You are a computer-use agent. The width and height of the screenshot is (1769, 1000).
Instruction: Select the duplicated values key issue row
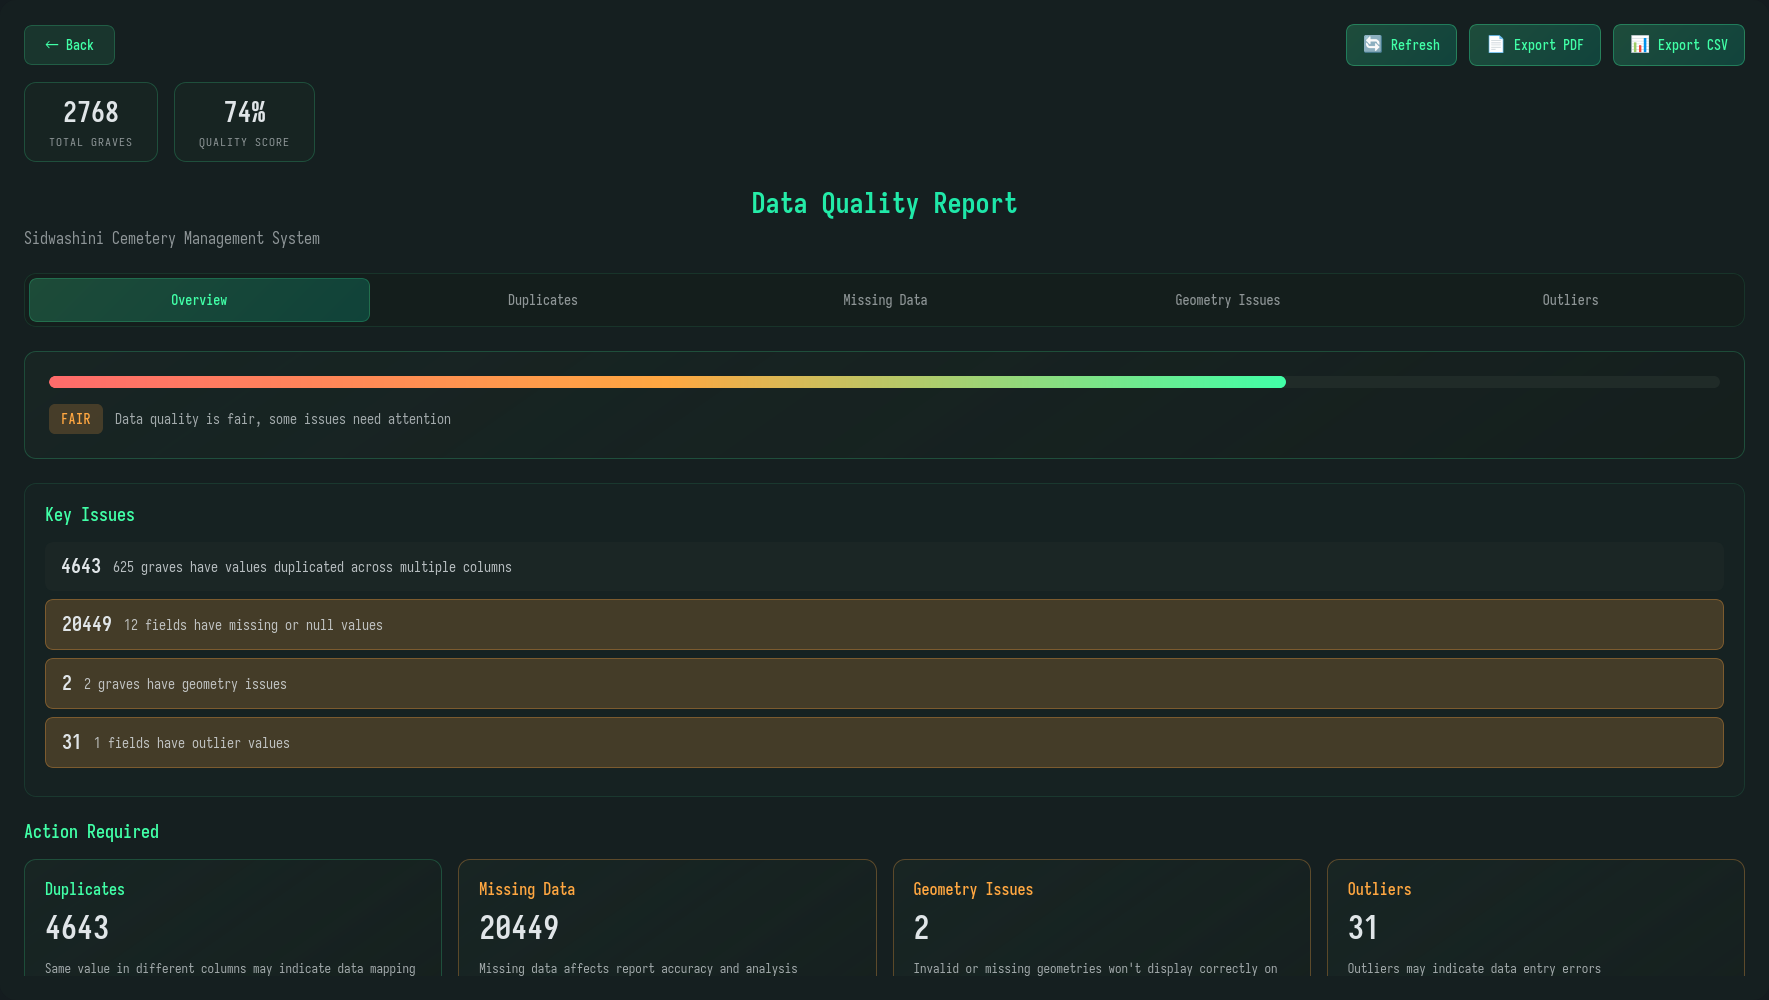884,566
